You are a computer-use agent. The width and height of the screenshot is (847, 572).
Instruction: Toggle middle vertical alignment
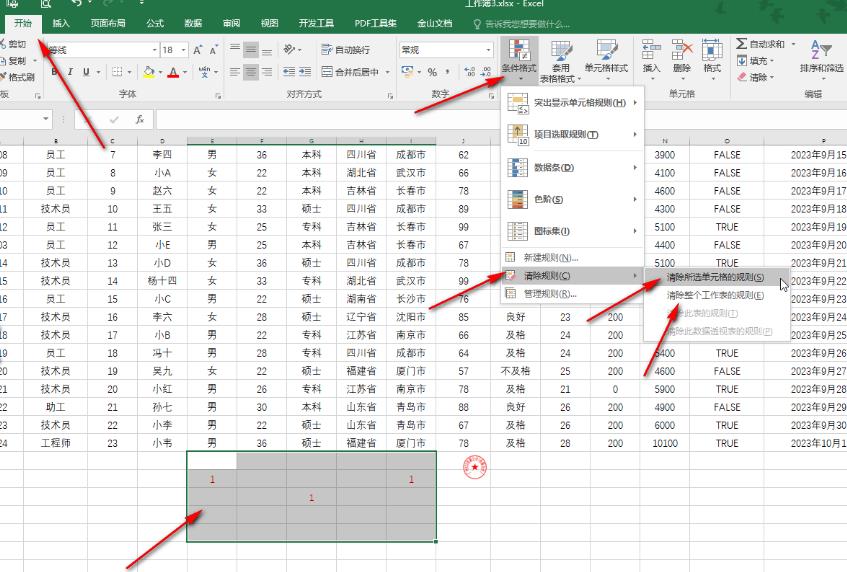(251, 50)
